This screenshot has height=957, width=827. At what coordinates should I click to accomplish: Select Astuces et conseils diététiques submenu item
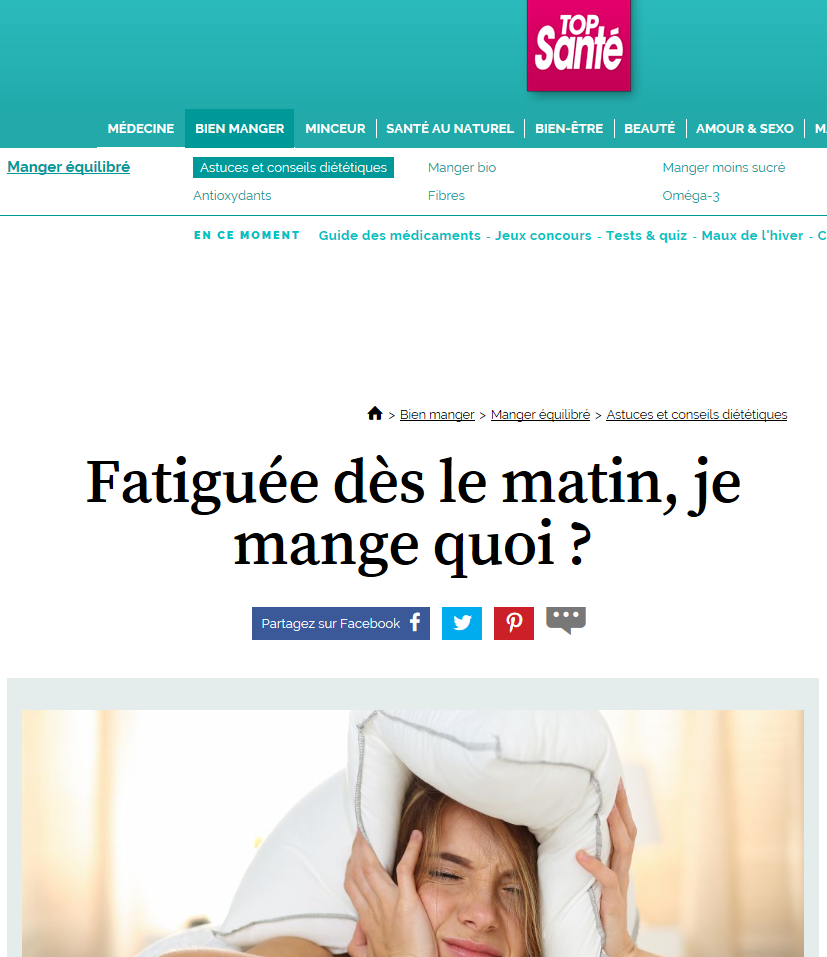tap(293, 167)
